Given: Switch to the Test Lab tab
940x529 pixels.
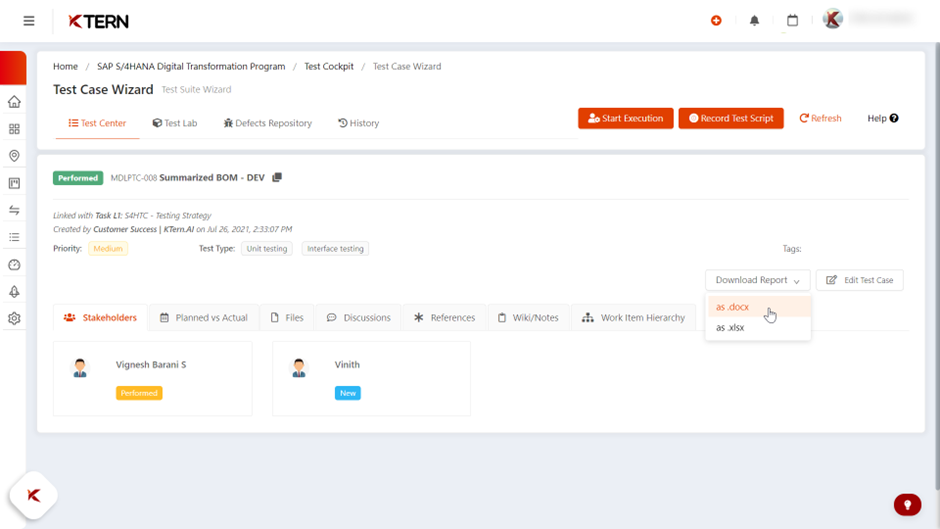Looking at the screenshot, I should pos(174,123).
